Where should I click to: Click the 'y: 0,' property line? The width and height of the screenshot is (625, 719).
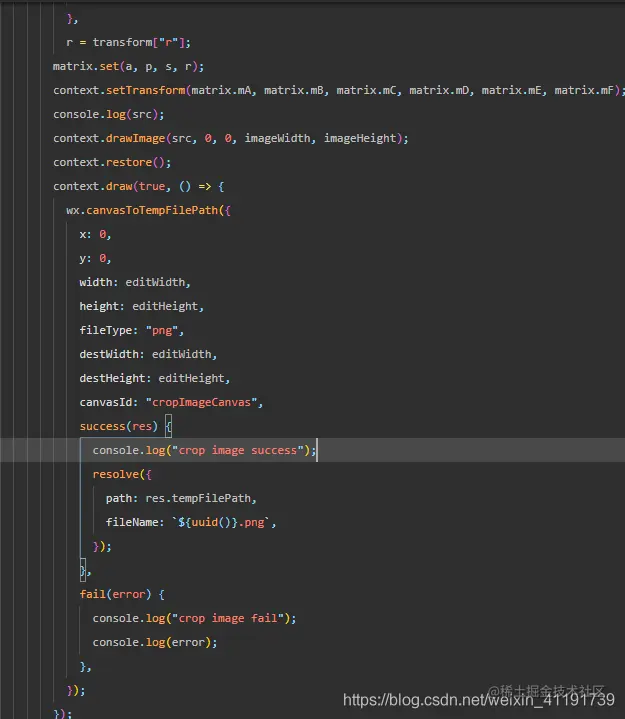(95, 258)
